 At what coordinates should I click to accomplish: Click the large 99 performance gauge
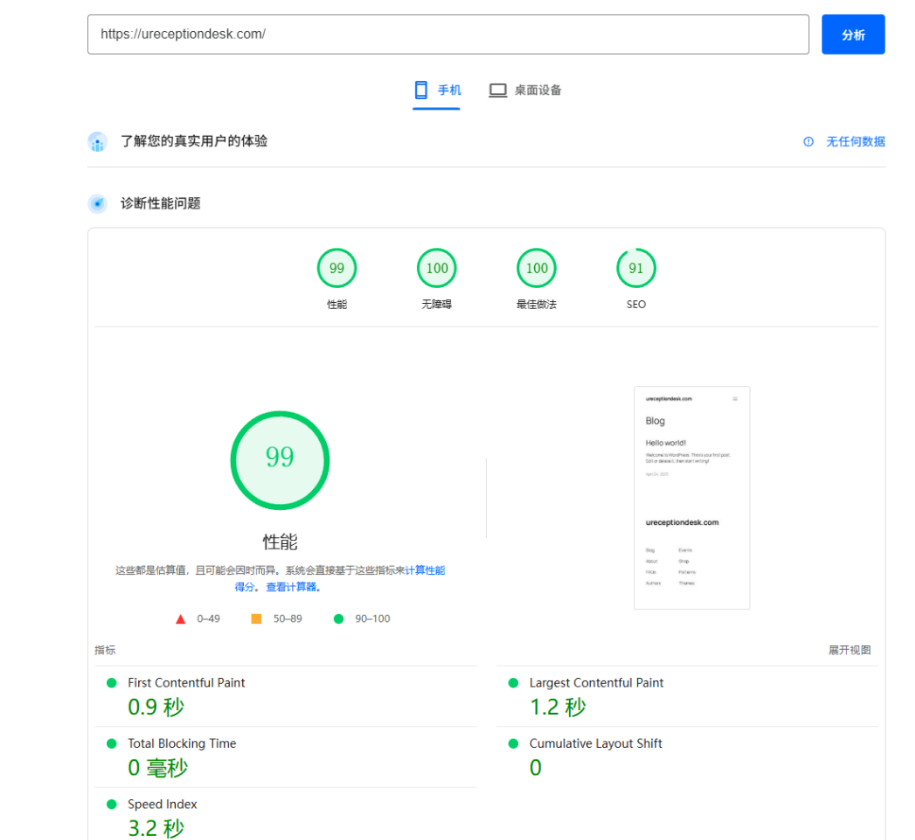280,460
